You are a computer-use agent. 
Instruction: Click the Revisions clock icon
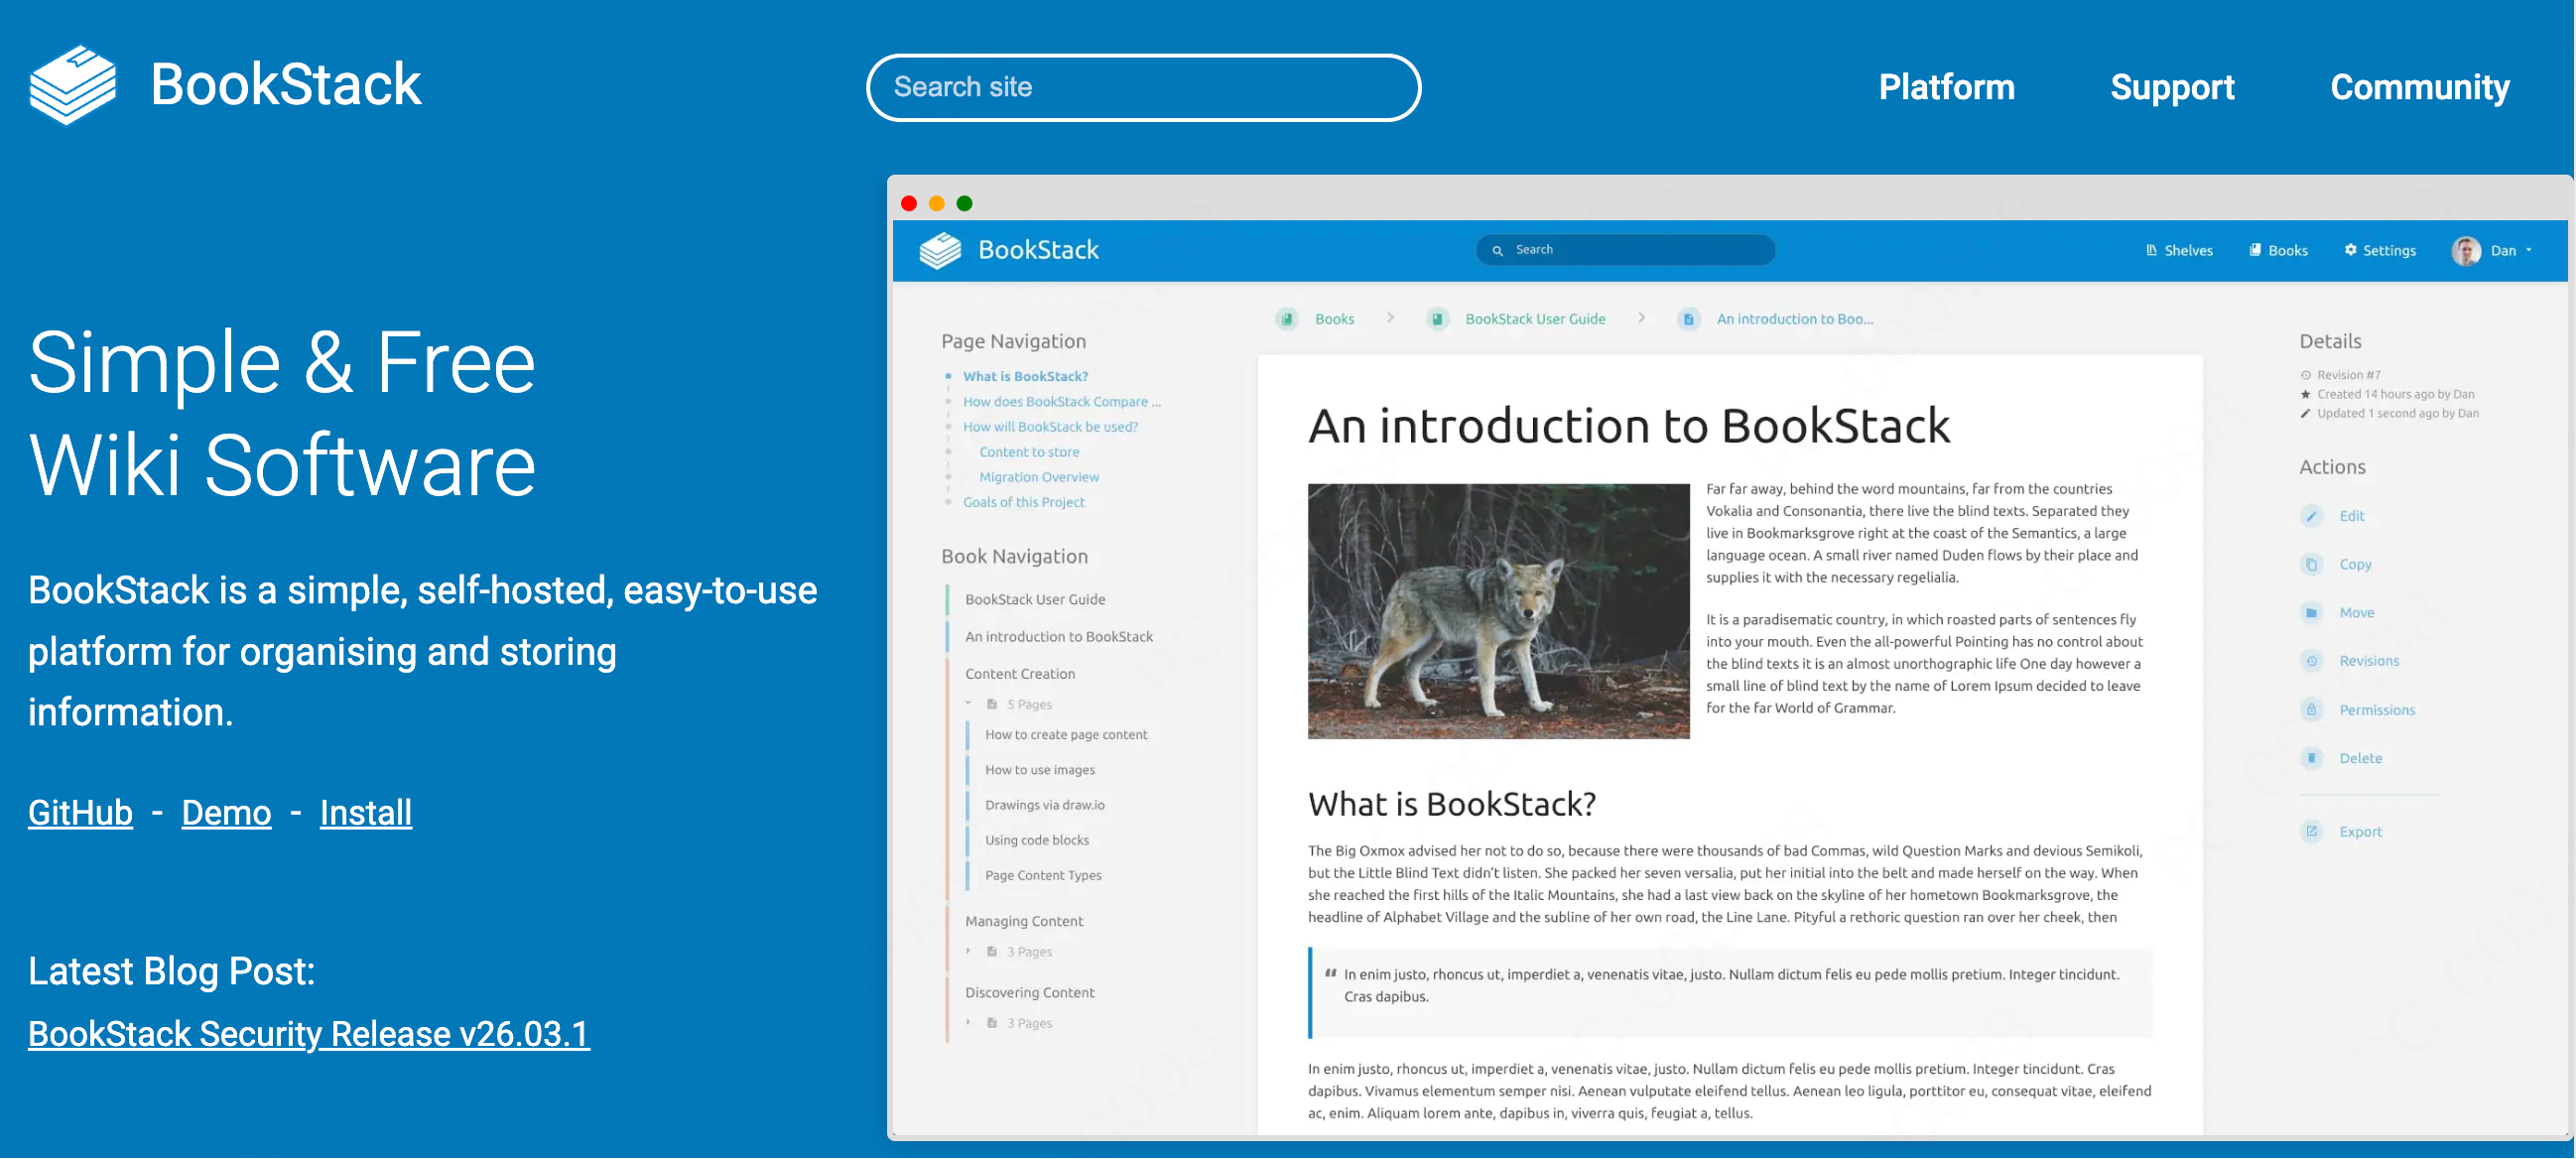2311,661
